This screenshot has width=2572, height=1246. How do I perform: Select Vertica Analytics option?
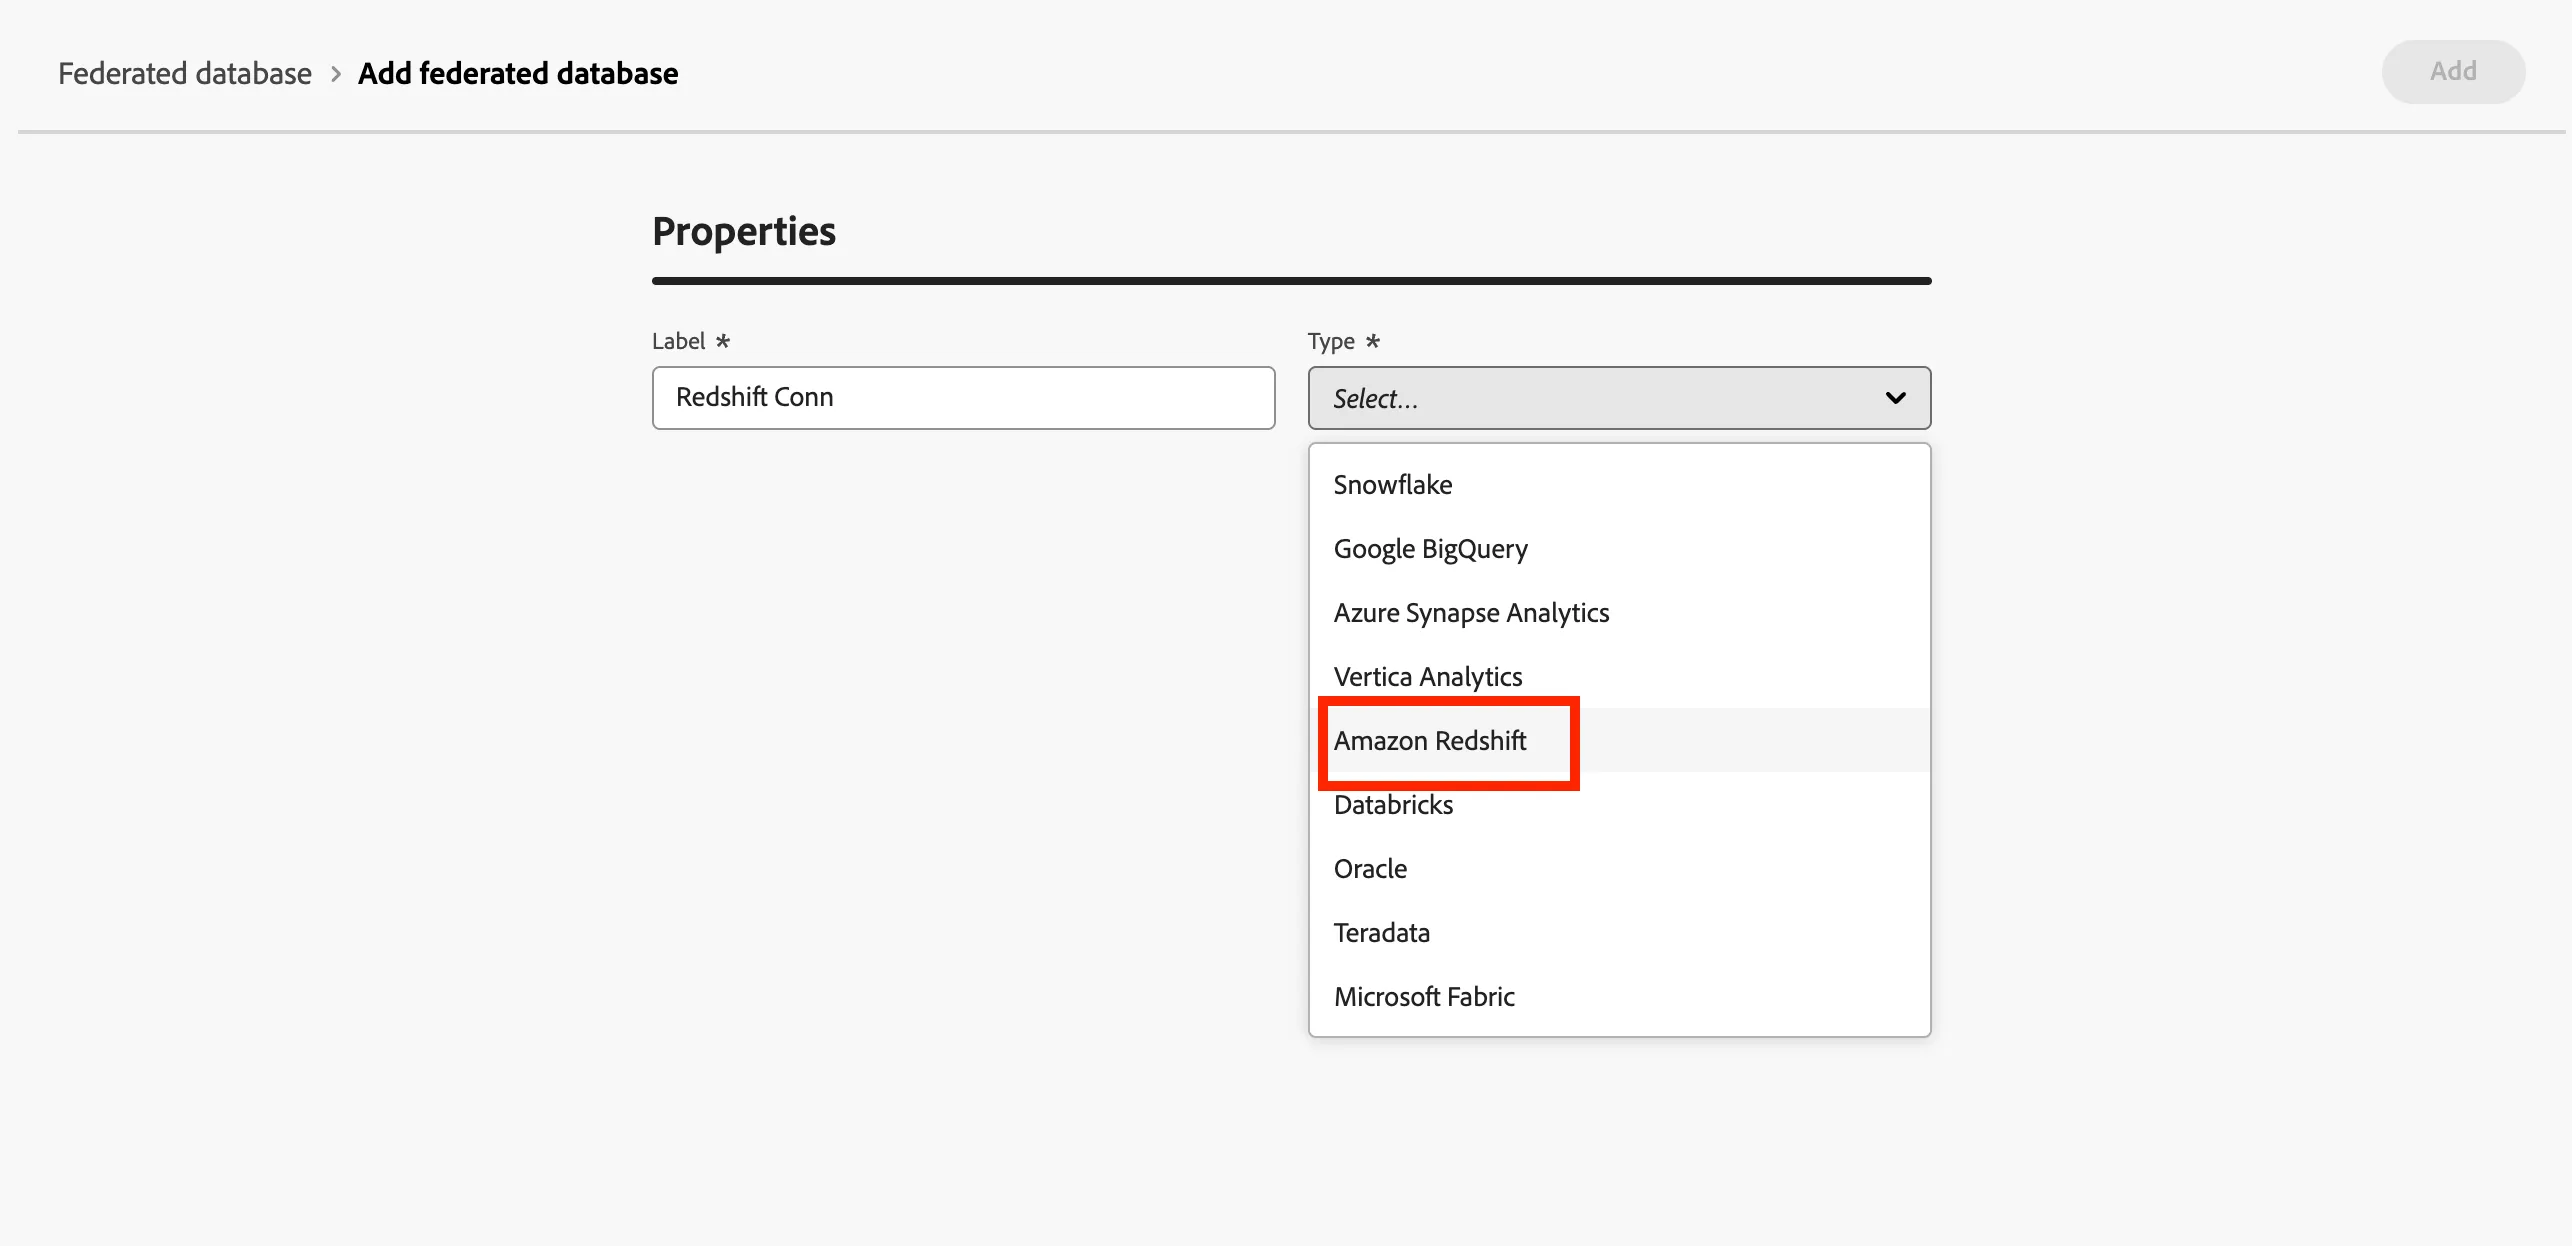(1619, 677)
